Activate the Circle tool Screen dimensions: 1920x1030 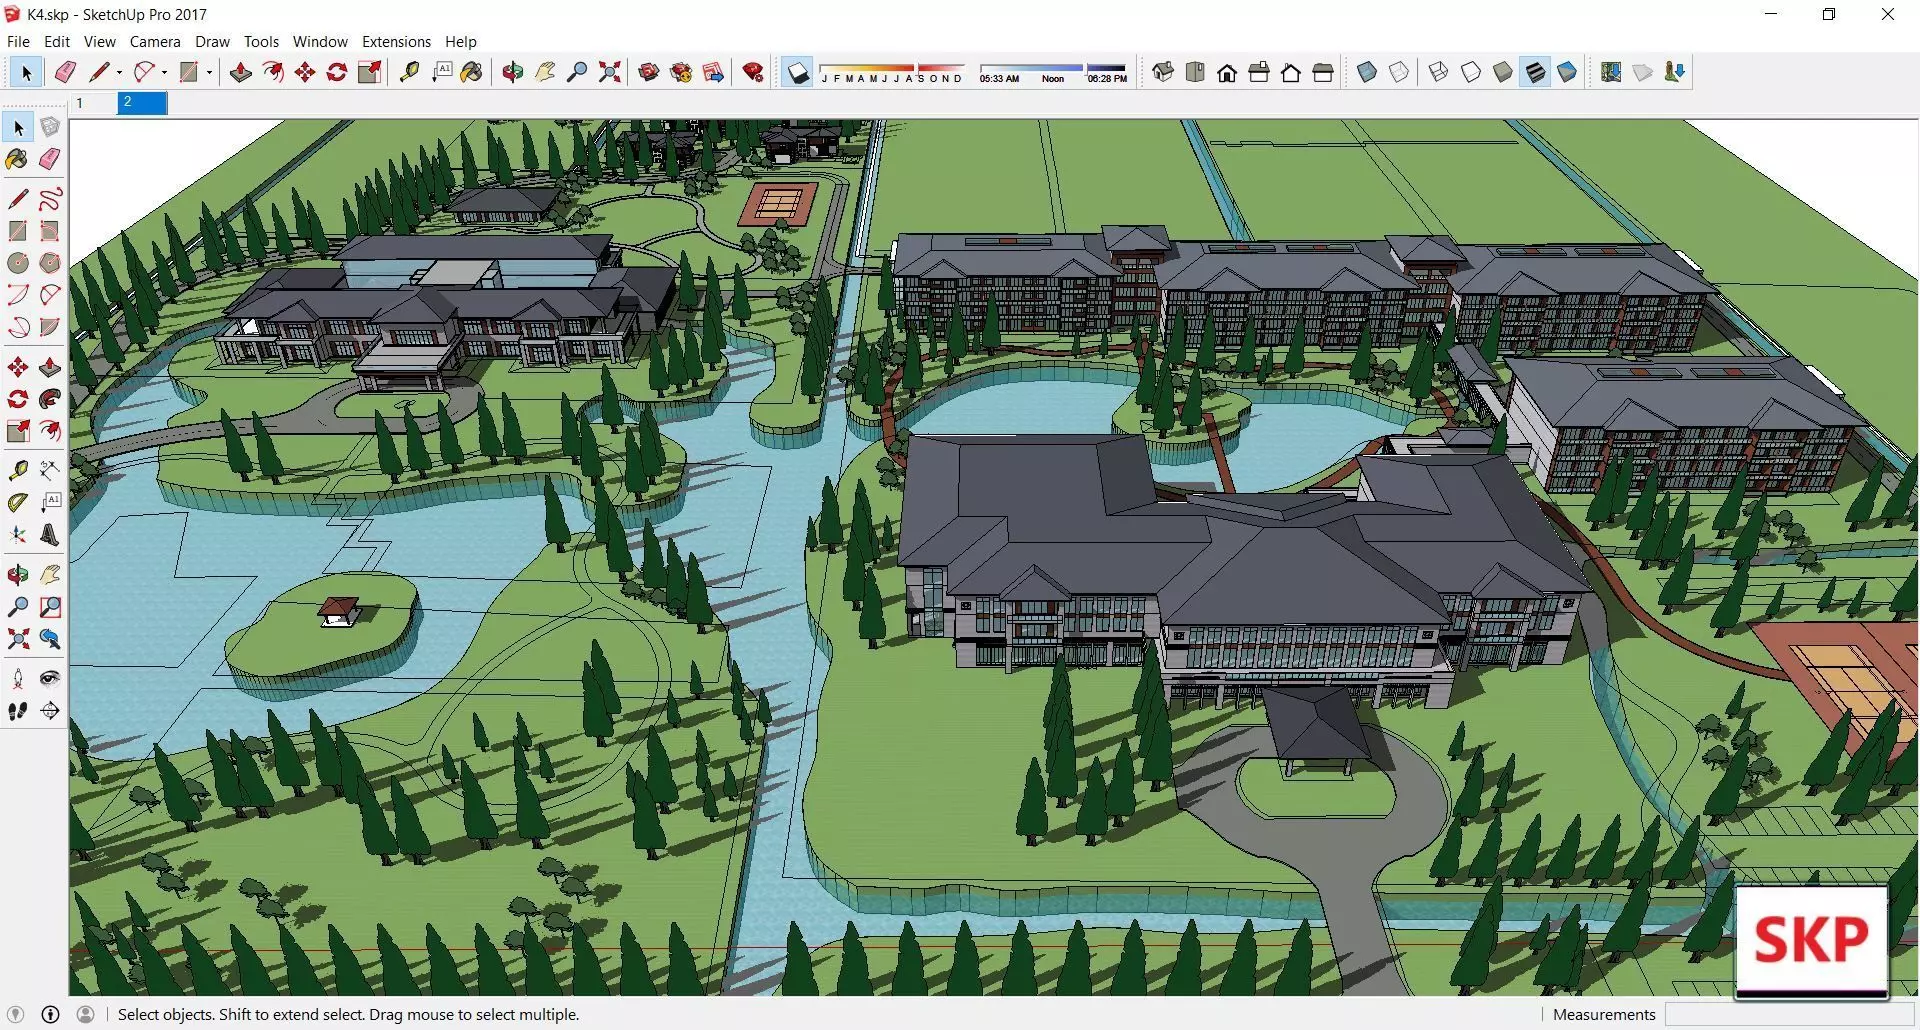tap(18, 263)
